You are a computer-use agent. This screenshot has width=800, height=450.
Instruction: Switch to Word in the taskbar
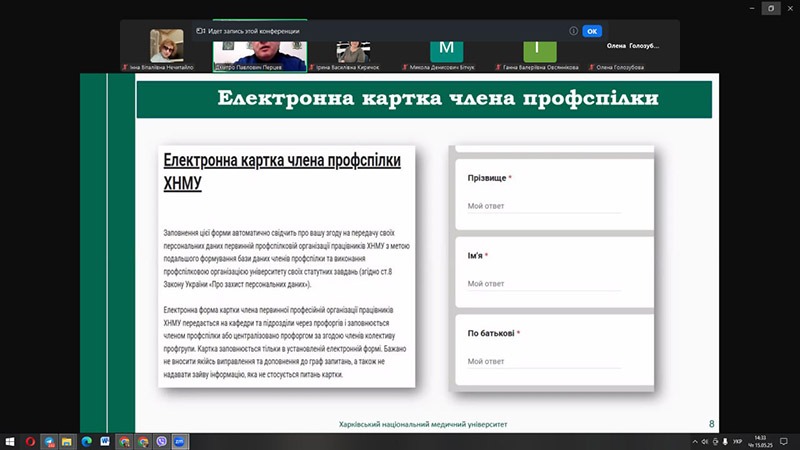coord(105,440)
